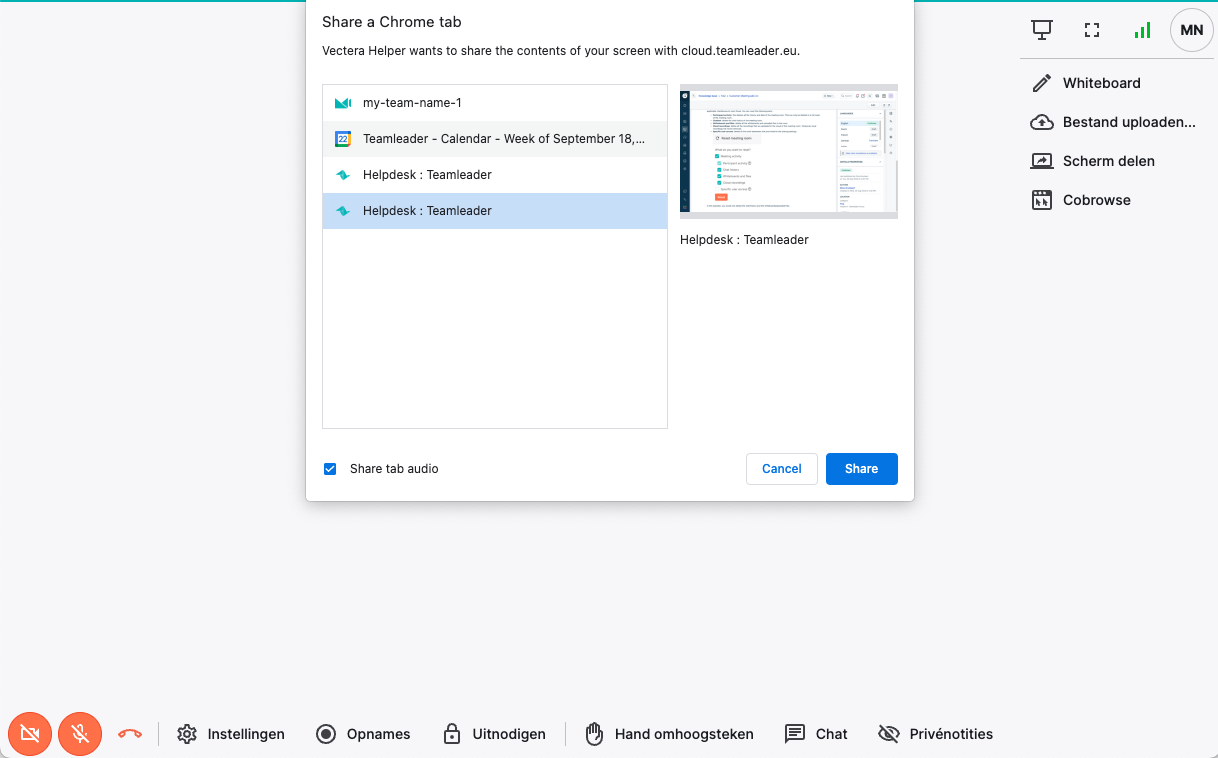The width and height of the screenshot is (1218, 758).
Task: Click the tab preview thumbnail
Action: 789,152
